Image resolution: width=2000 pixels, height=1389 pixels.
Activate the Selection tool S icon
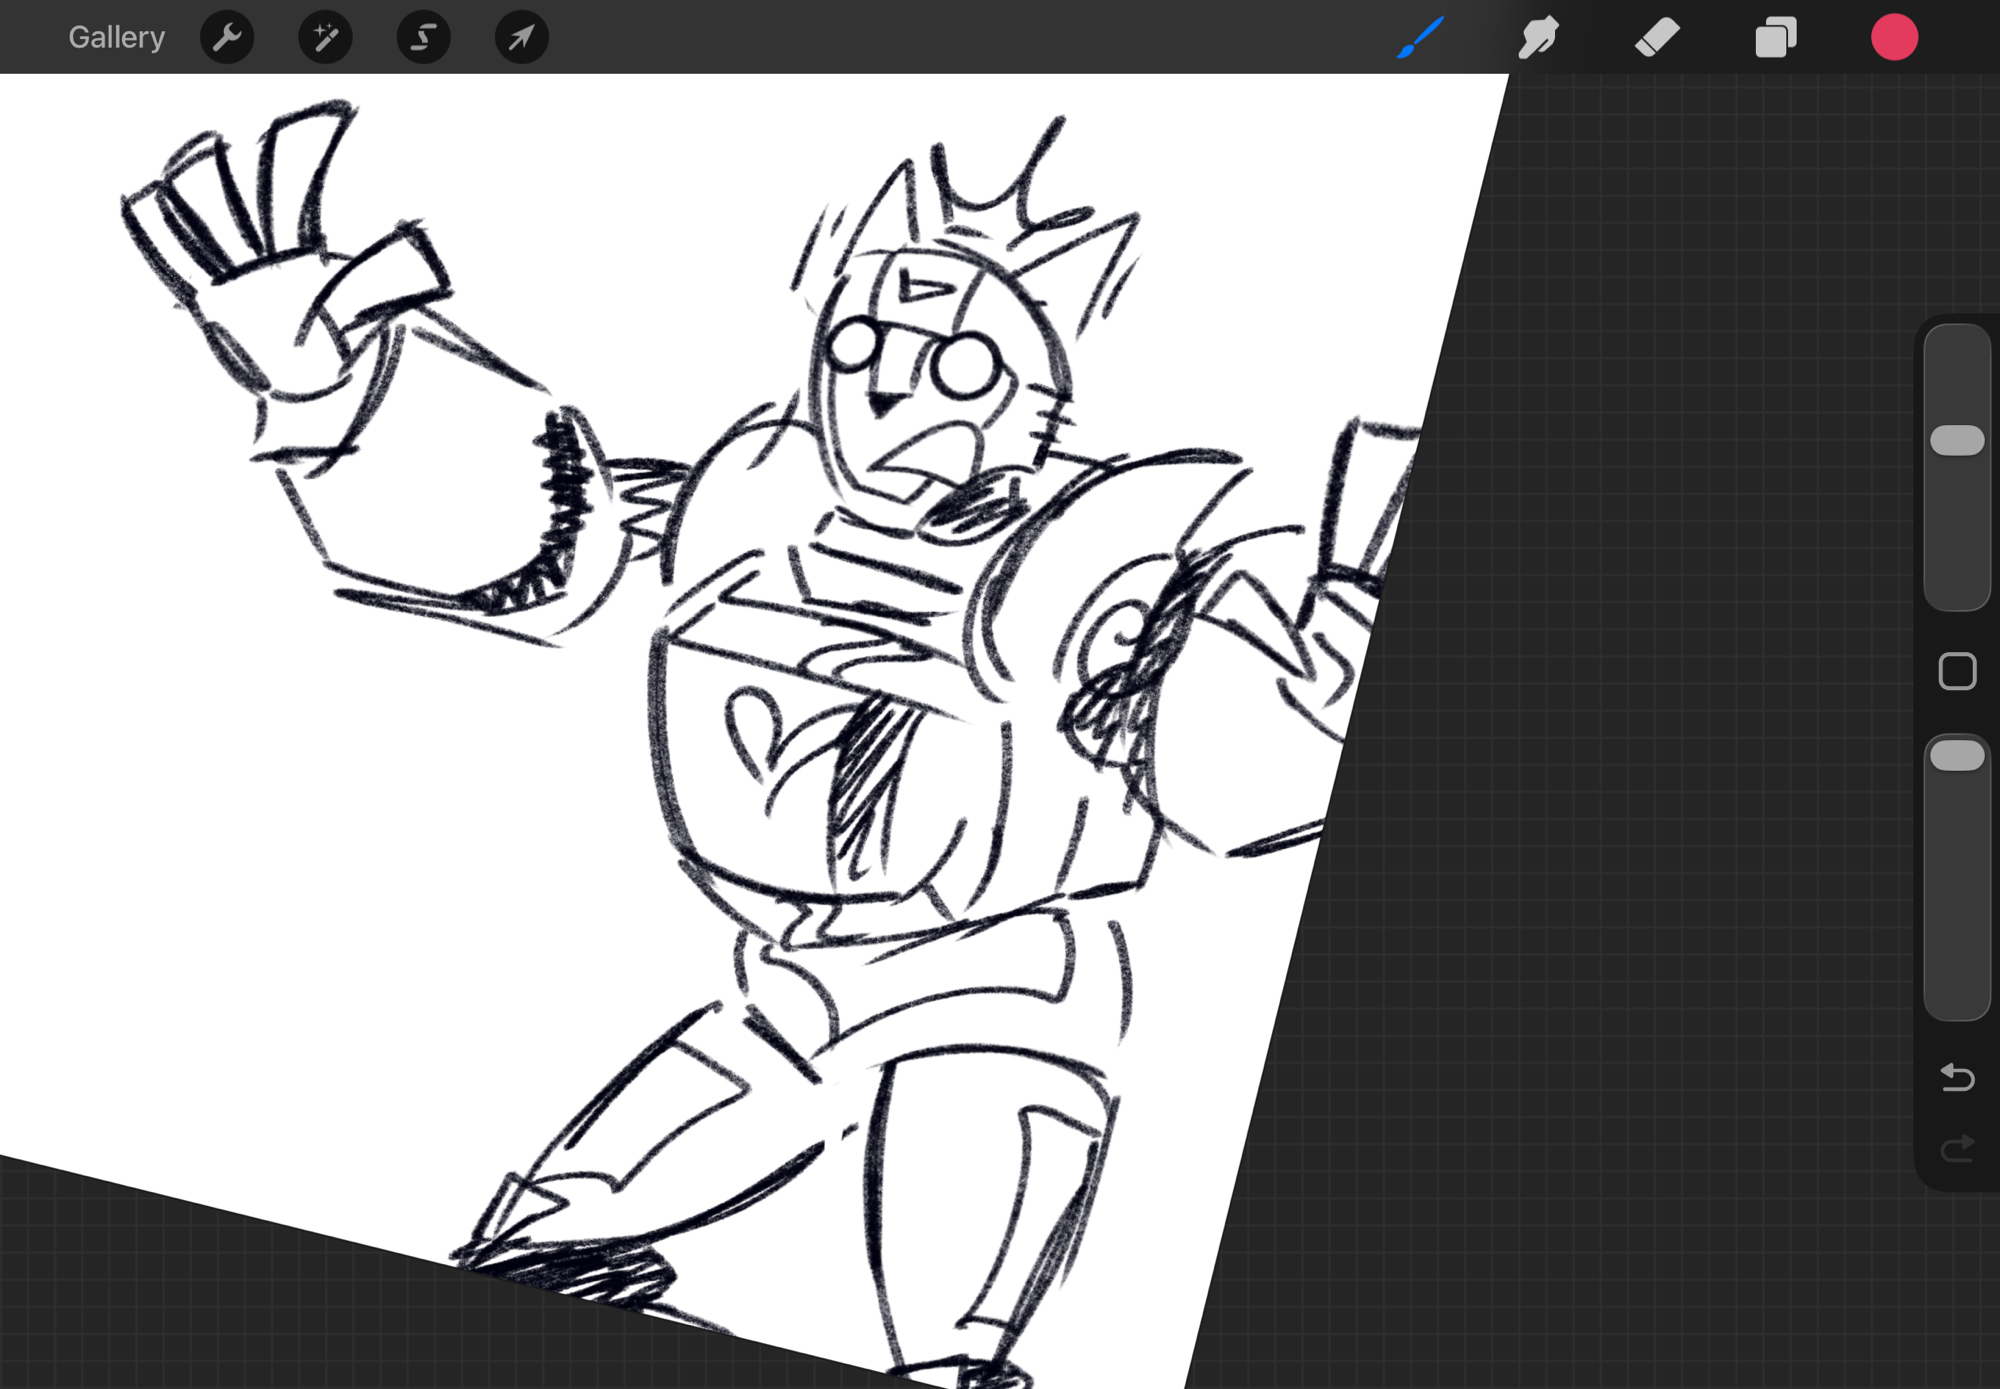point(423,38)
